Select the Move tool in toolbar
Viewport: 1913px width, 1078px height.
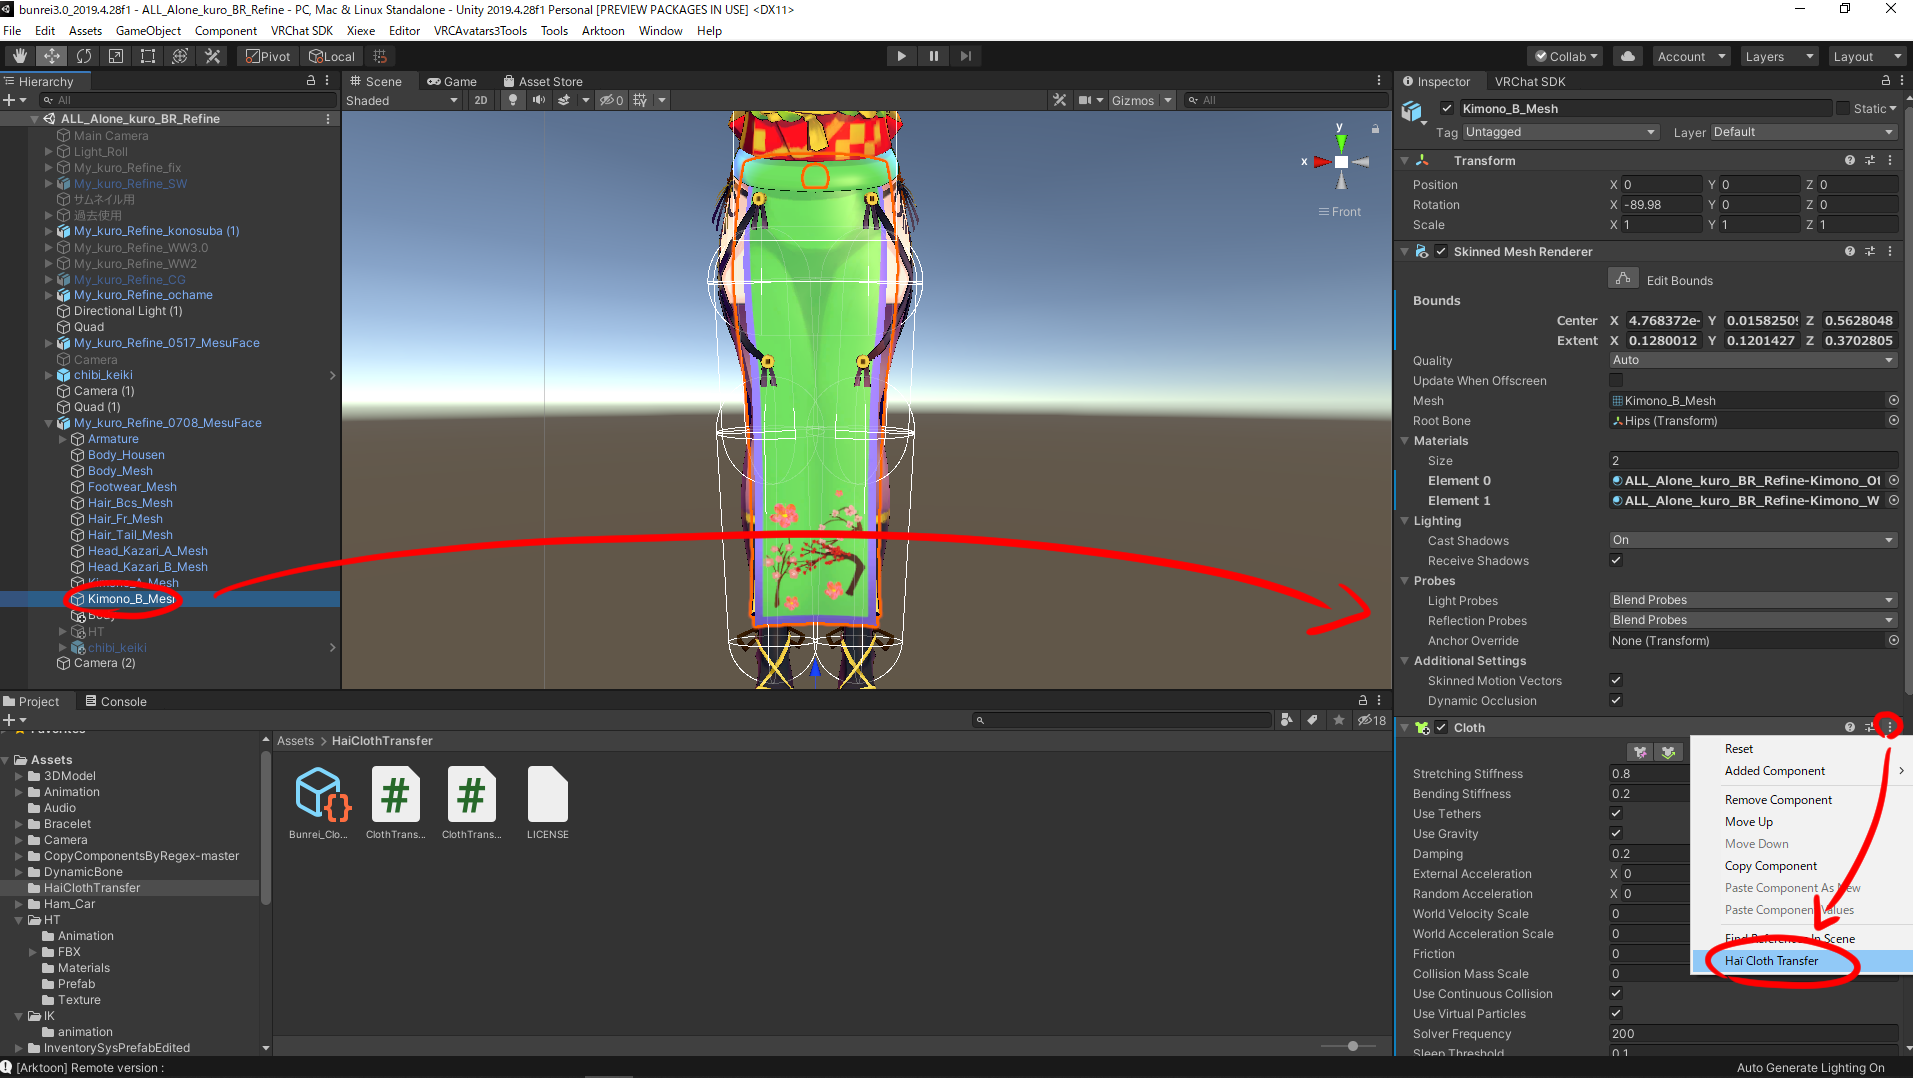pyautogui.click(x=51, y=56)
